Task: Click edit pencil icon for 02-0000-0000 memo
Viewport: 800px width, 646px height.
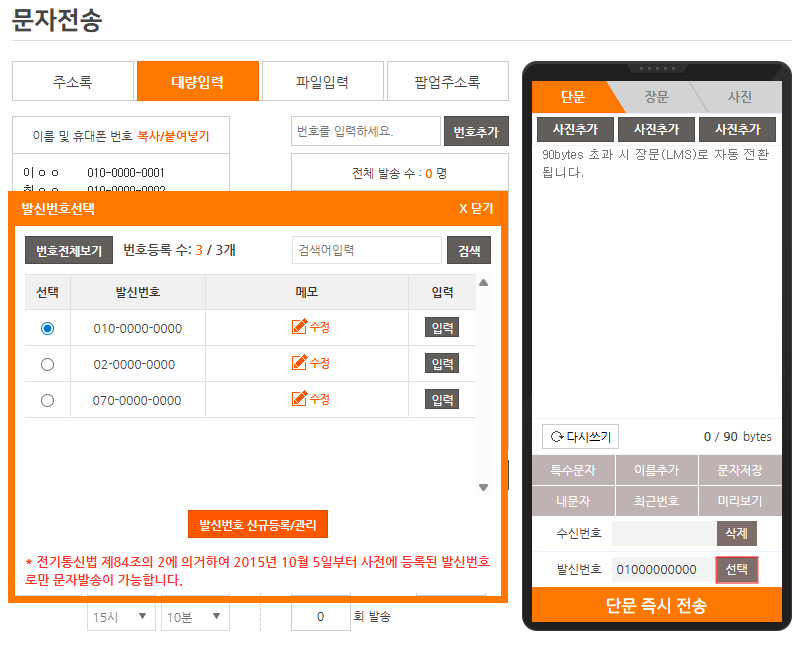Action: (300, 363)
